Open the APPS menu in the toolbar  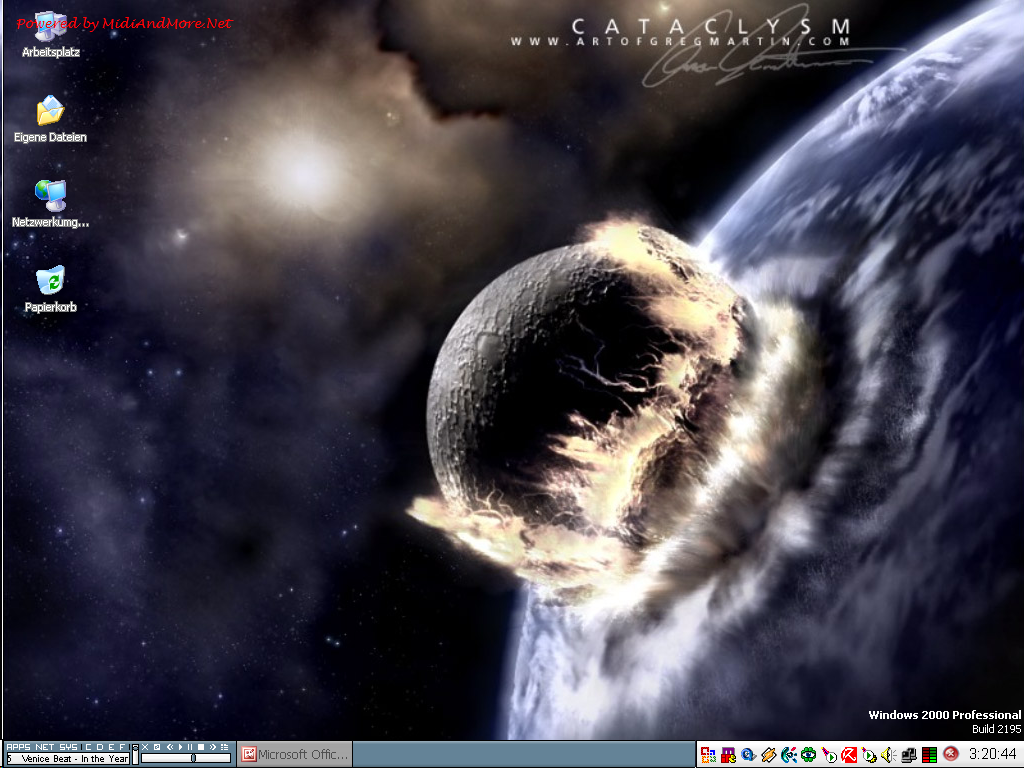coord(18,747)
